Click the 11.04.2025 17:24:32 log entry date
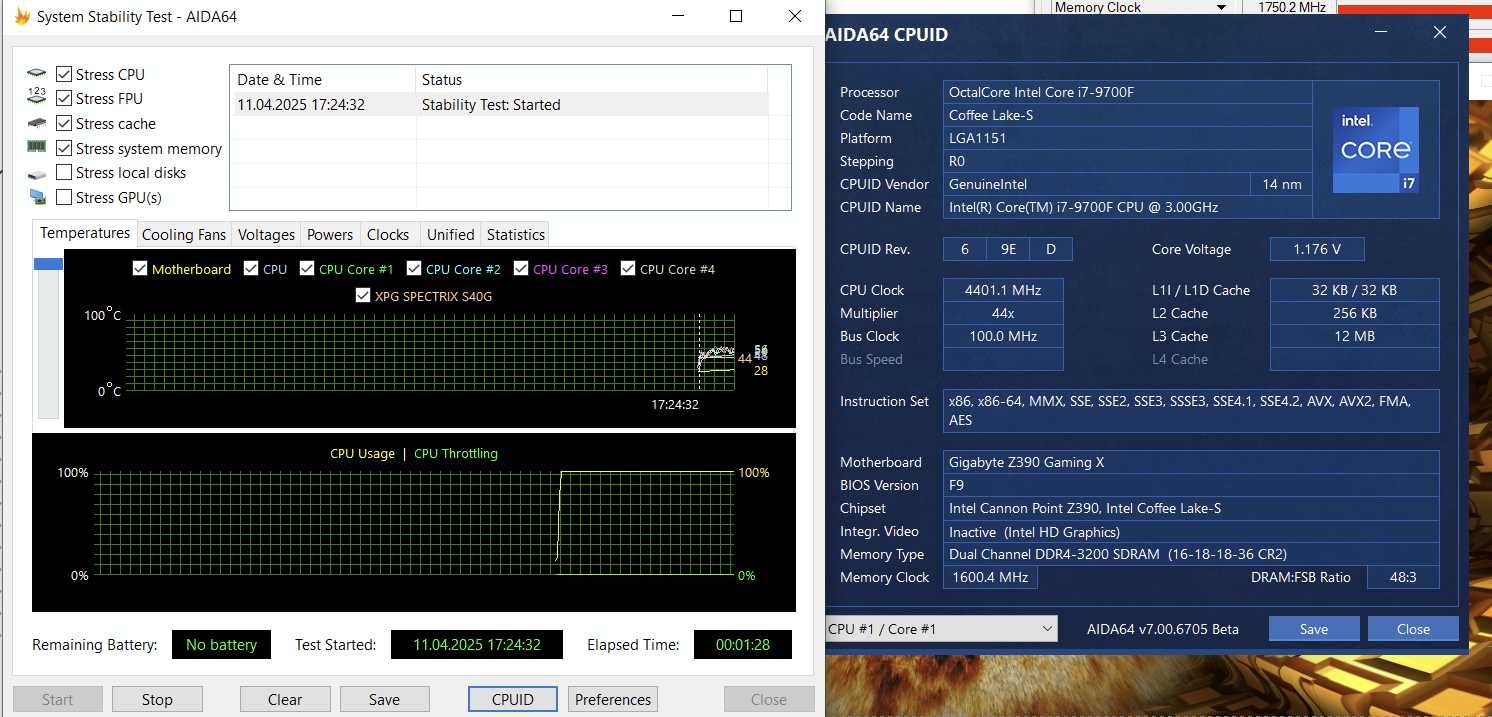Screen dimensions: 1492x717 pos(301,104)
